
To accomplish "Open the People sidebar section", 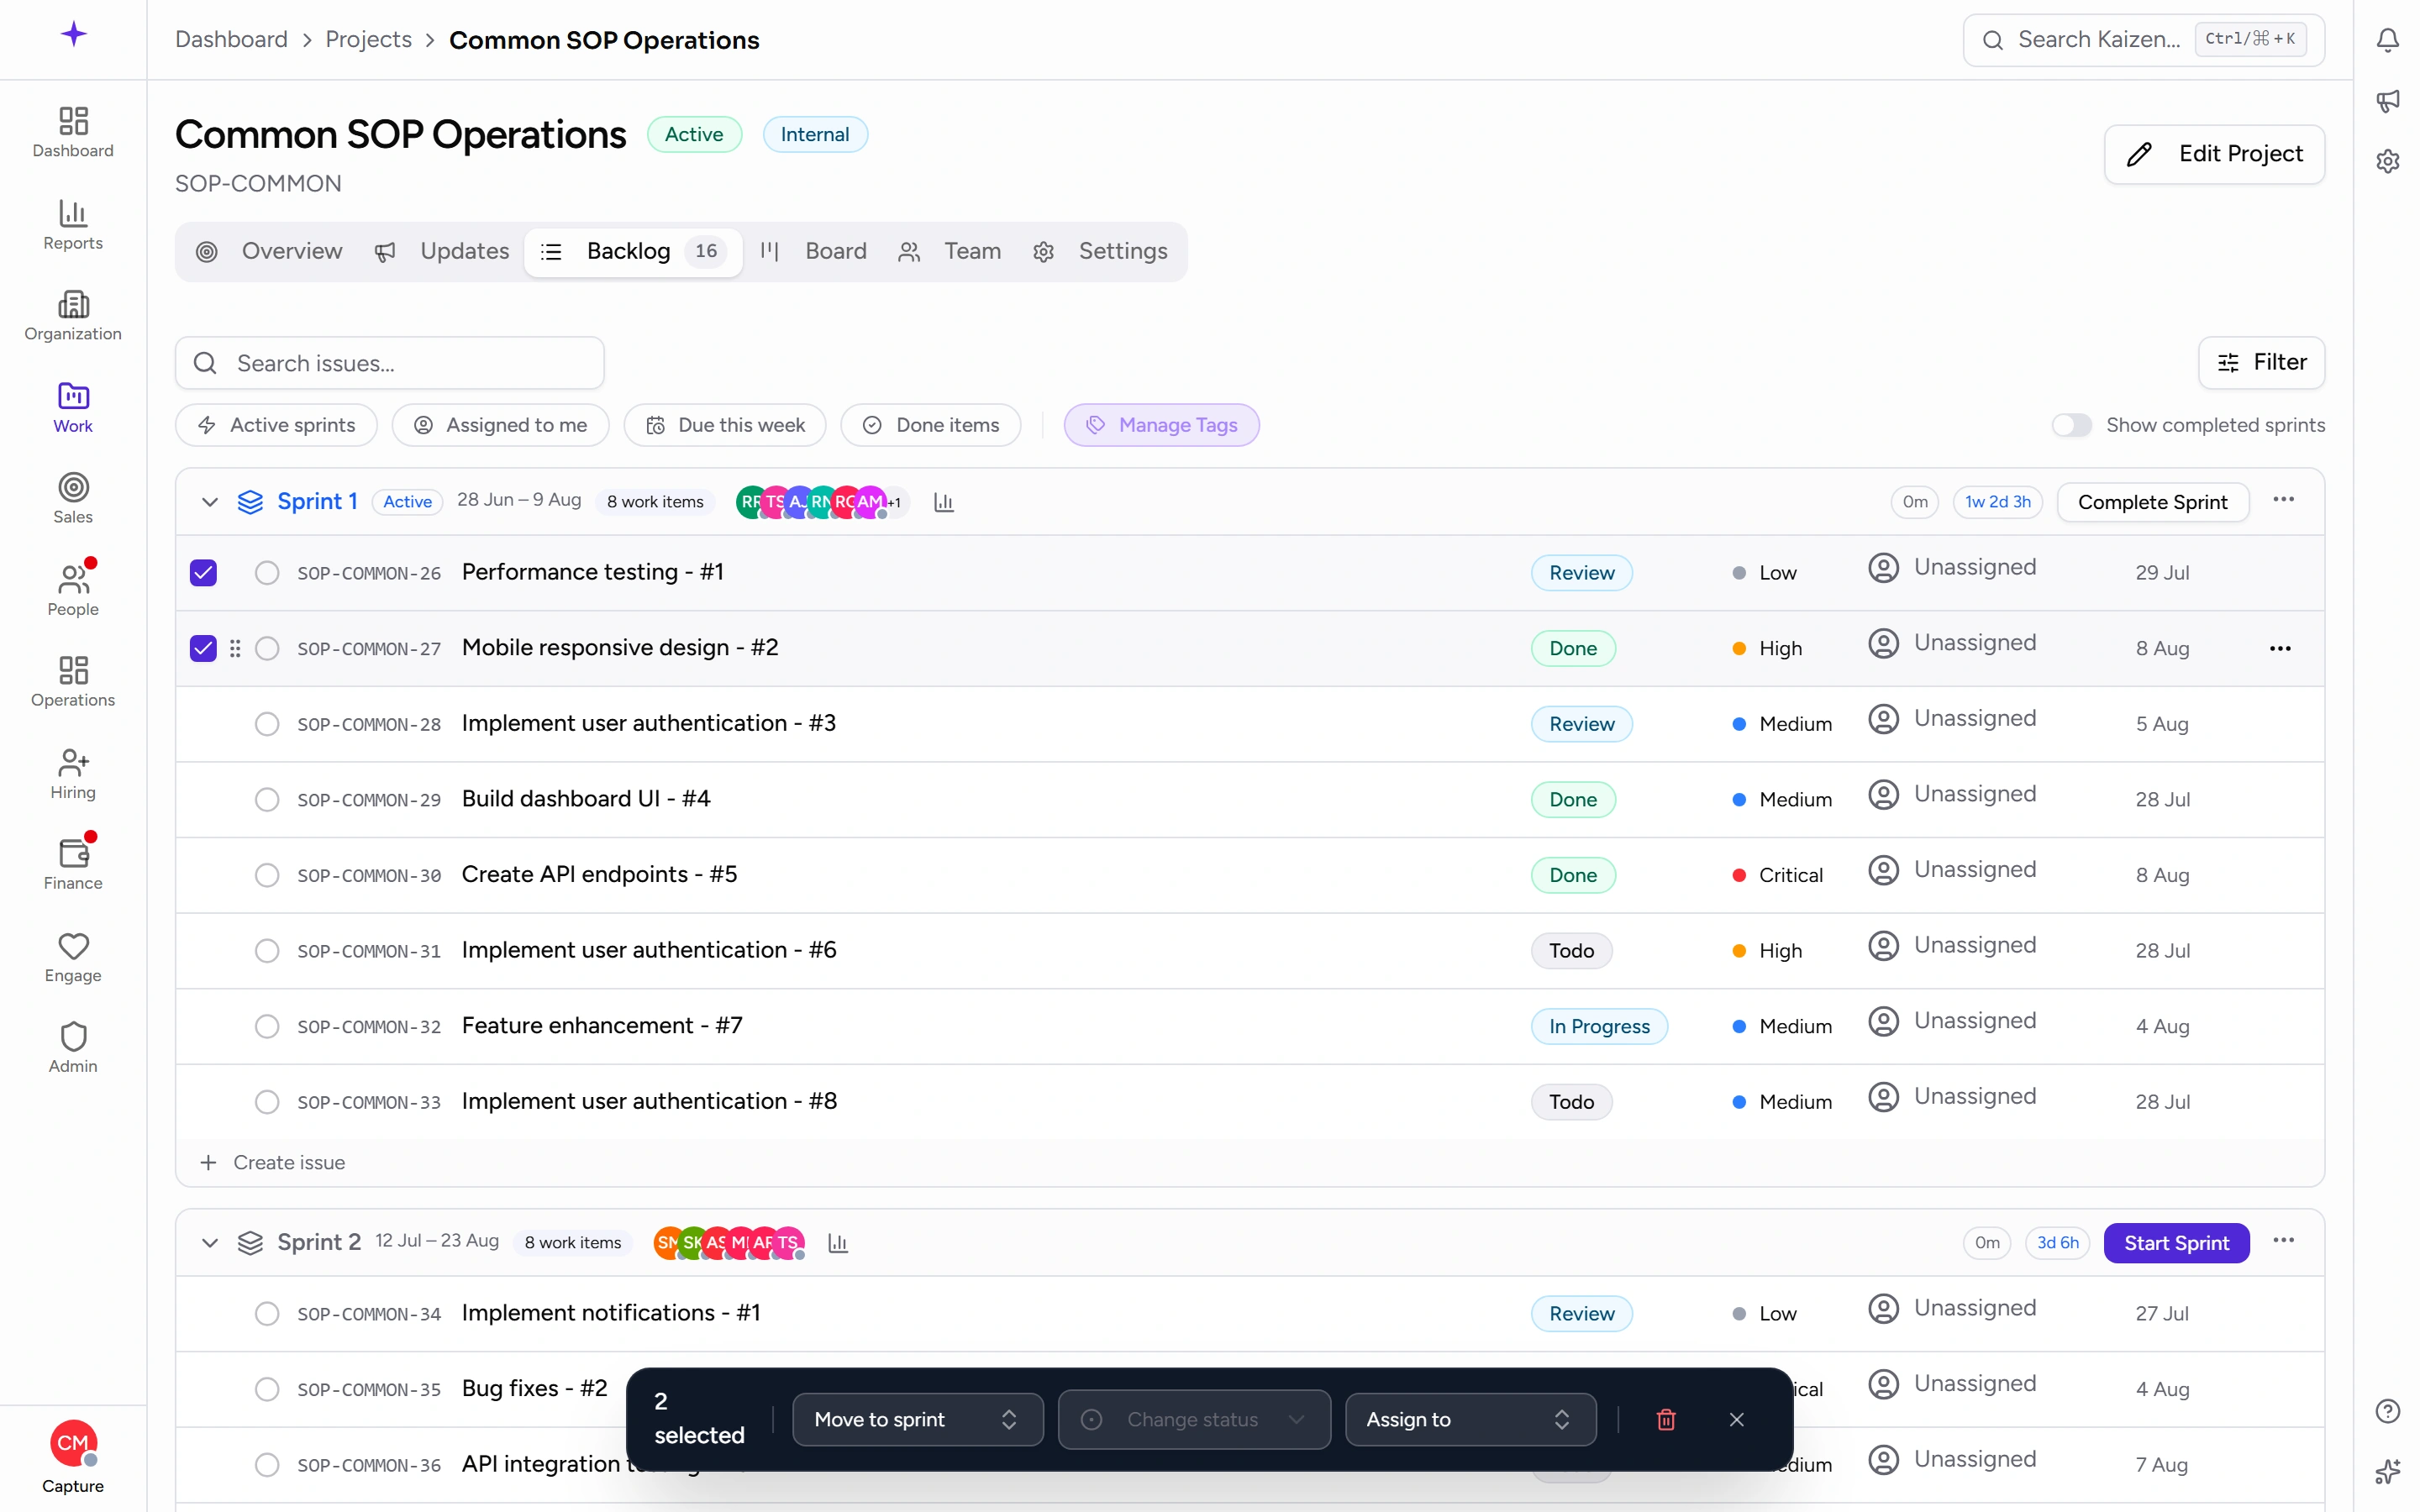I will [x=73, y=591].
